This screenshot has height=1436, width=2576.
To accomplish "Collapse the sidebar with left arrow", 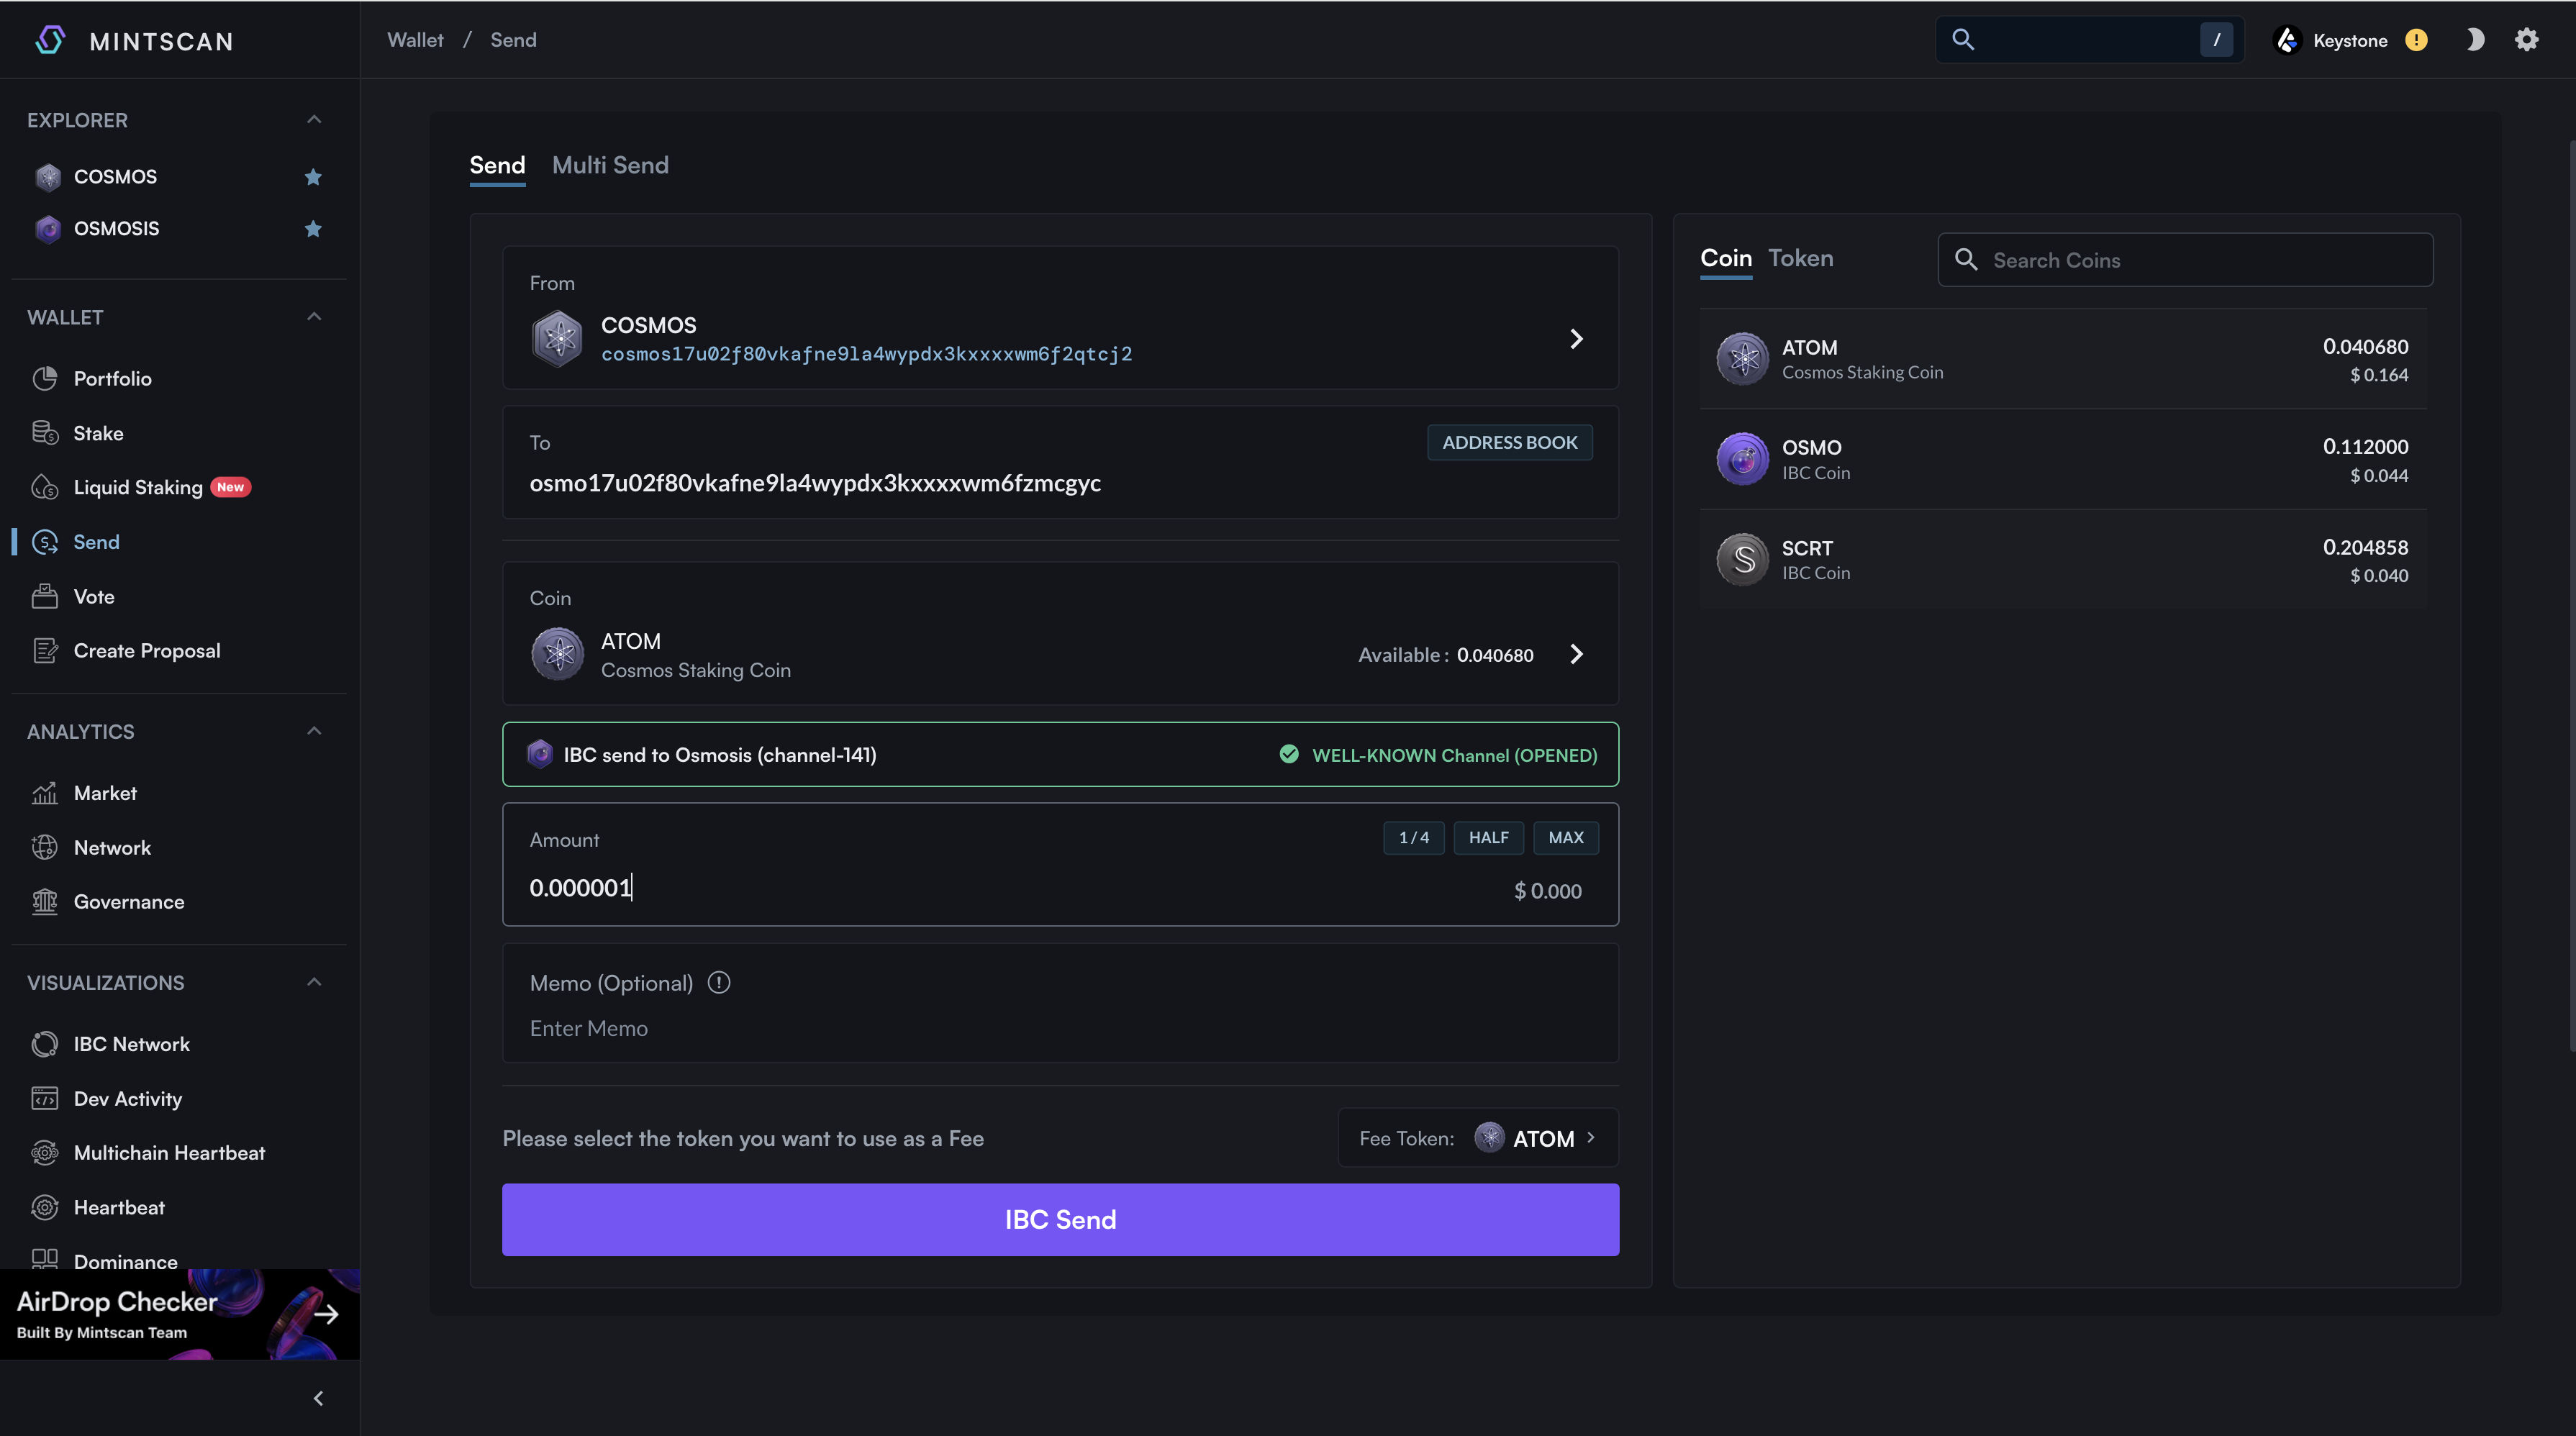I will point(318,1398).
